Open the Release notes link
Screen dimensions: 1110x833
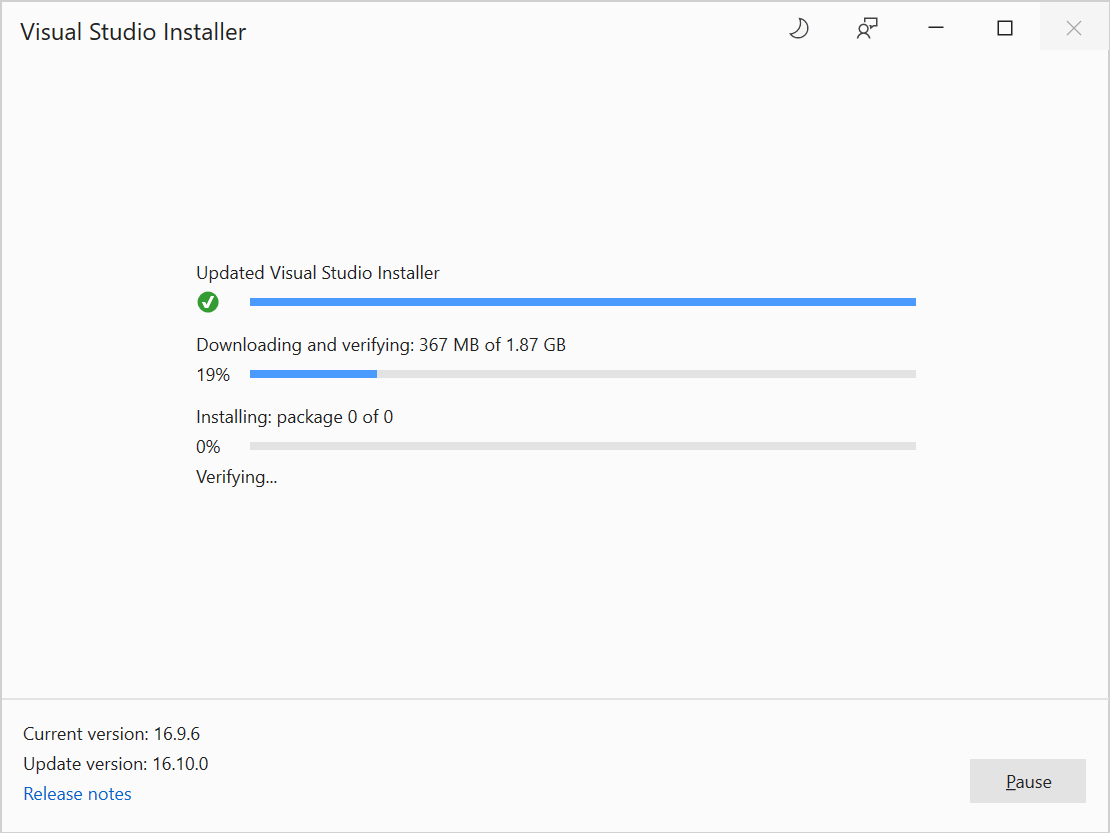(77, 794)
